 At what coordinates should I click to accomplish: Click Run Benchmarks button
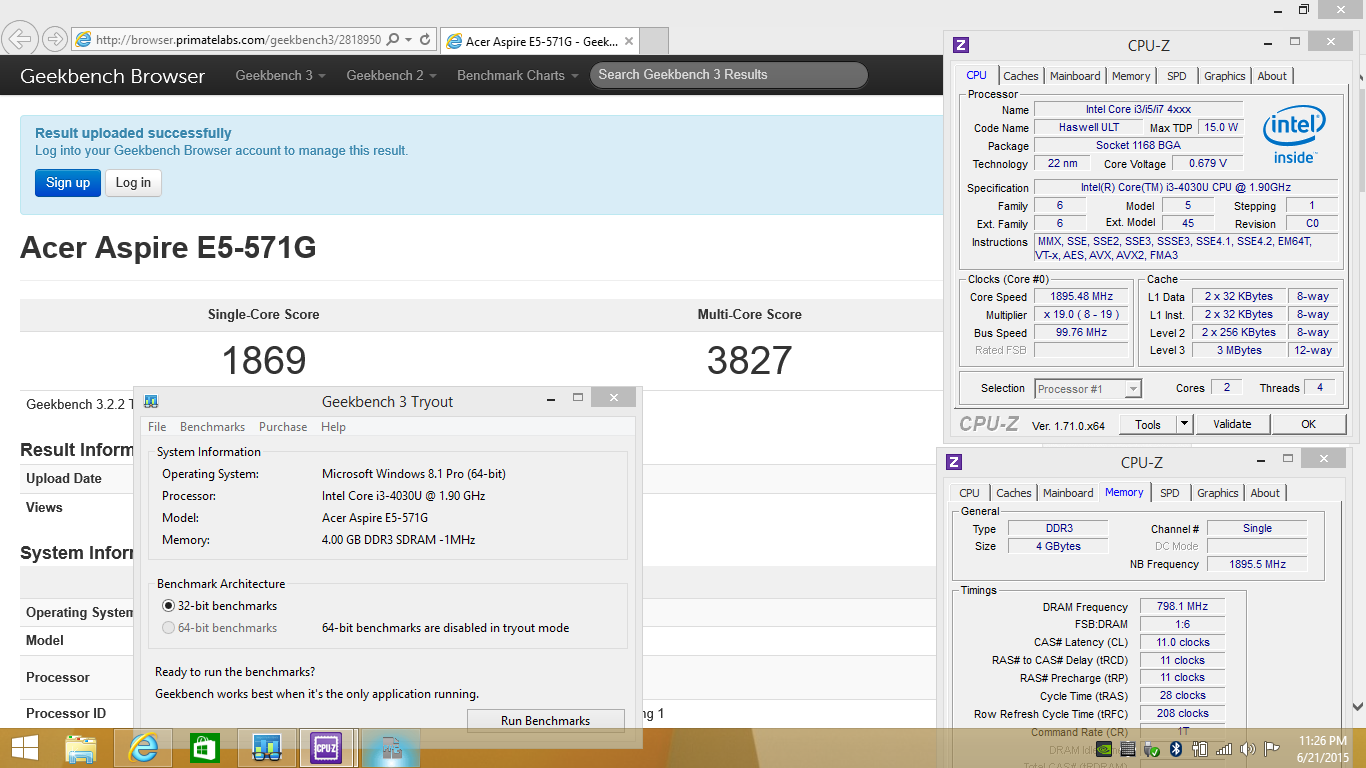(x=545, y=720)
